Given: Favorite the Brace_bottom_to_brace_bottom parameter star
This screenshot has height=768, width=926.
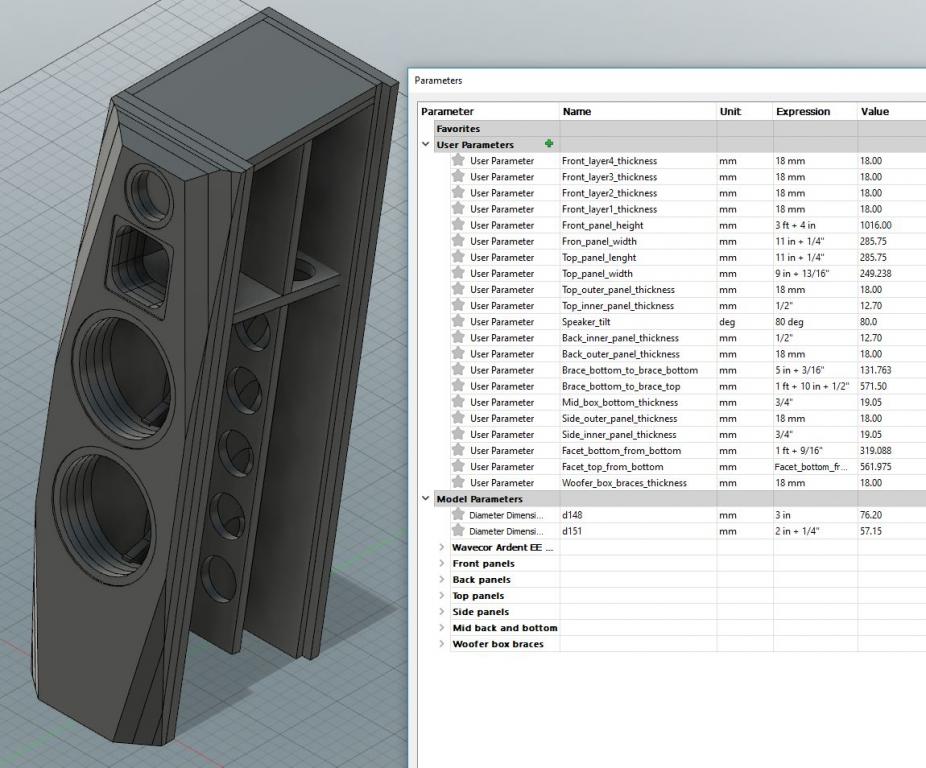Looking at the screenshot, I should click(458, 369).
